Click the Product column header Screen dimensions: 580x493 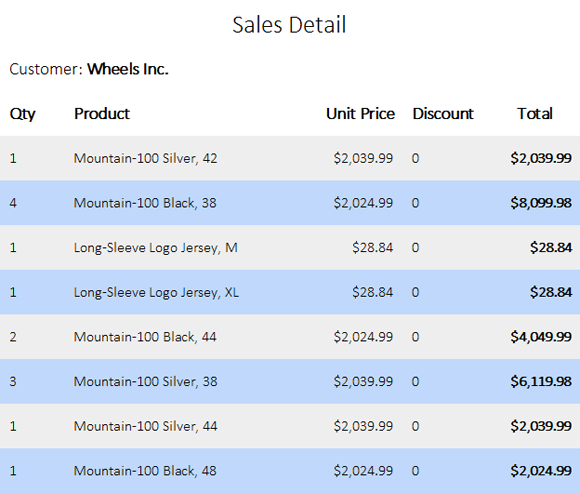[x=102, y=114]
